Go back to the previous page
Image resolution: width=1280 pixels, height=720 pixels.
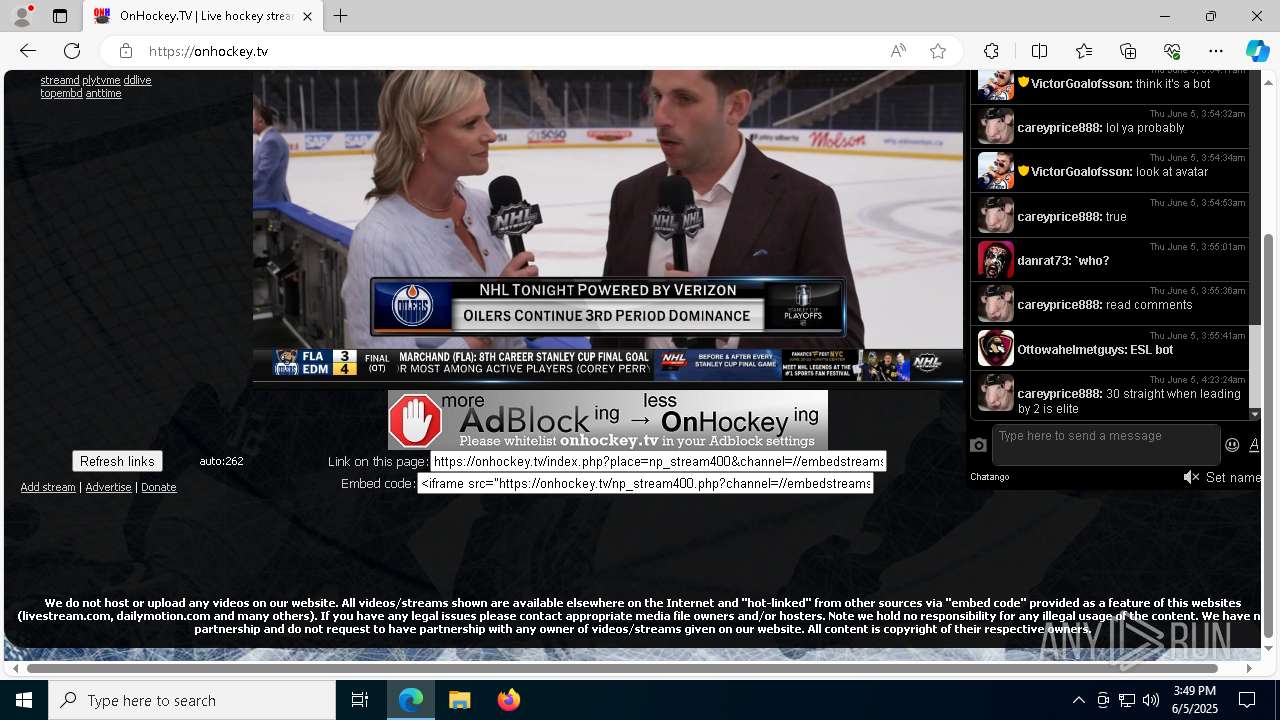point(28,51)
